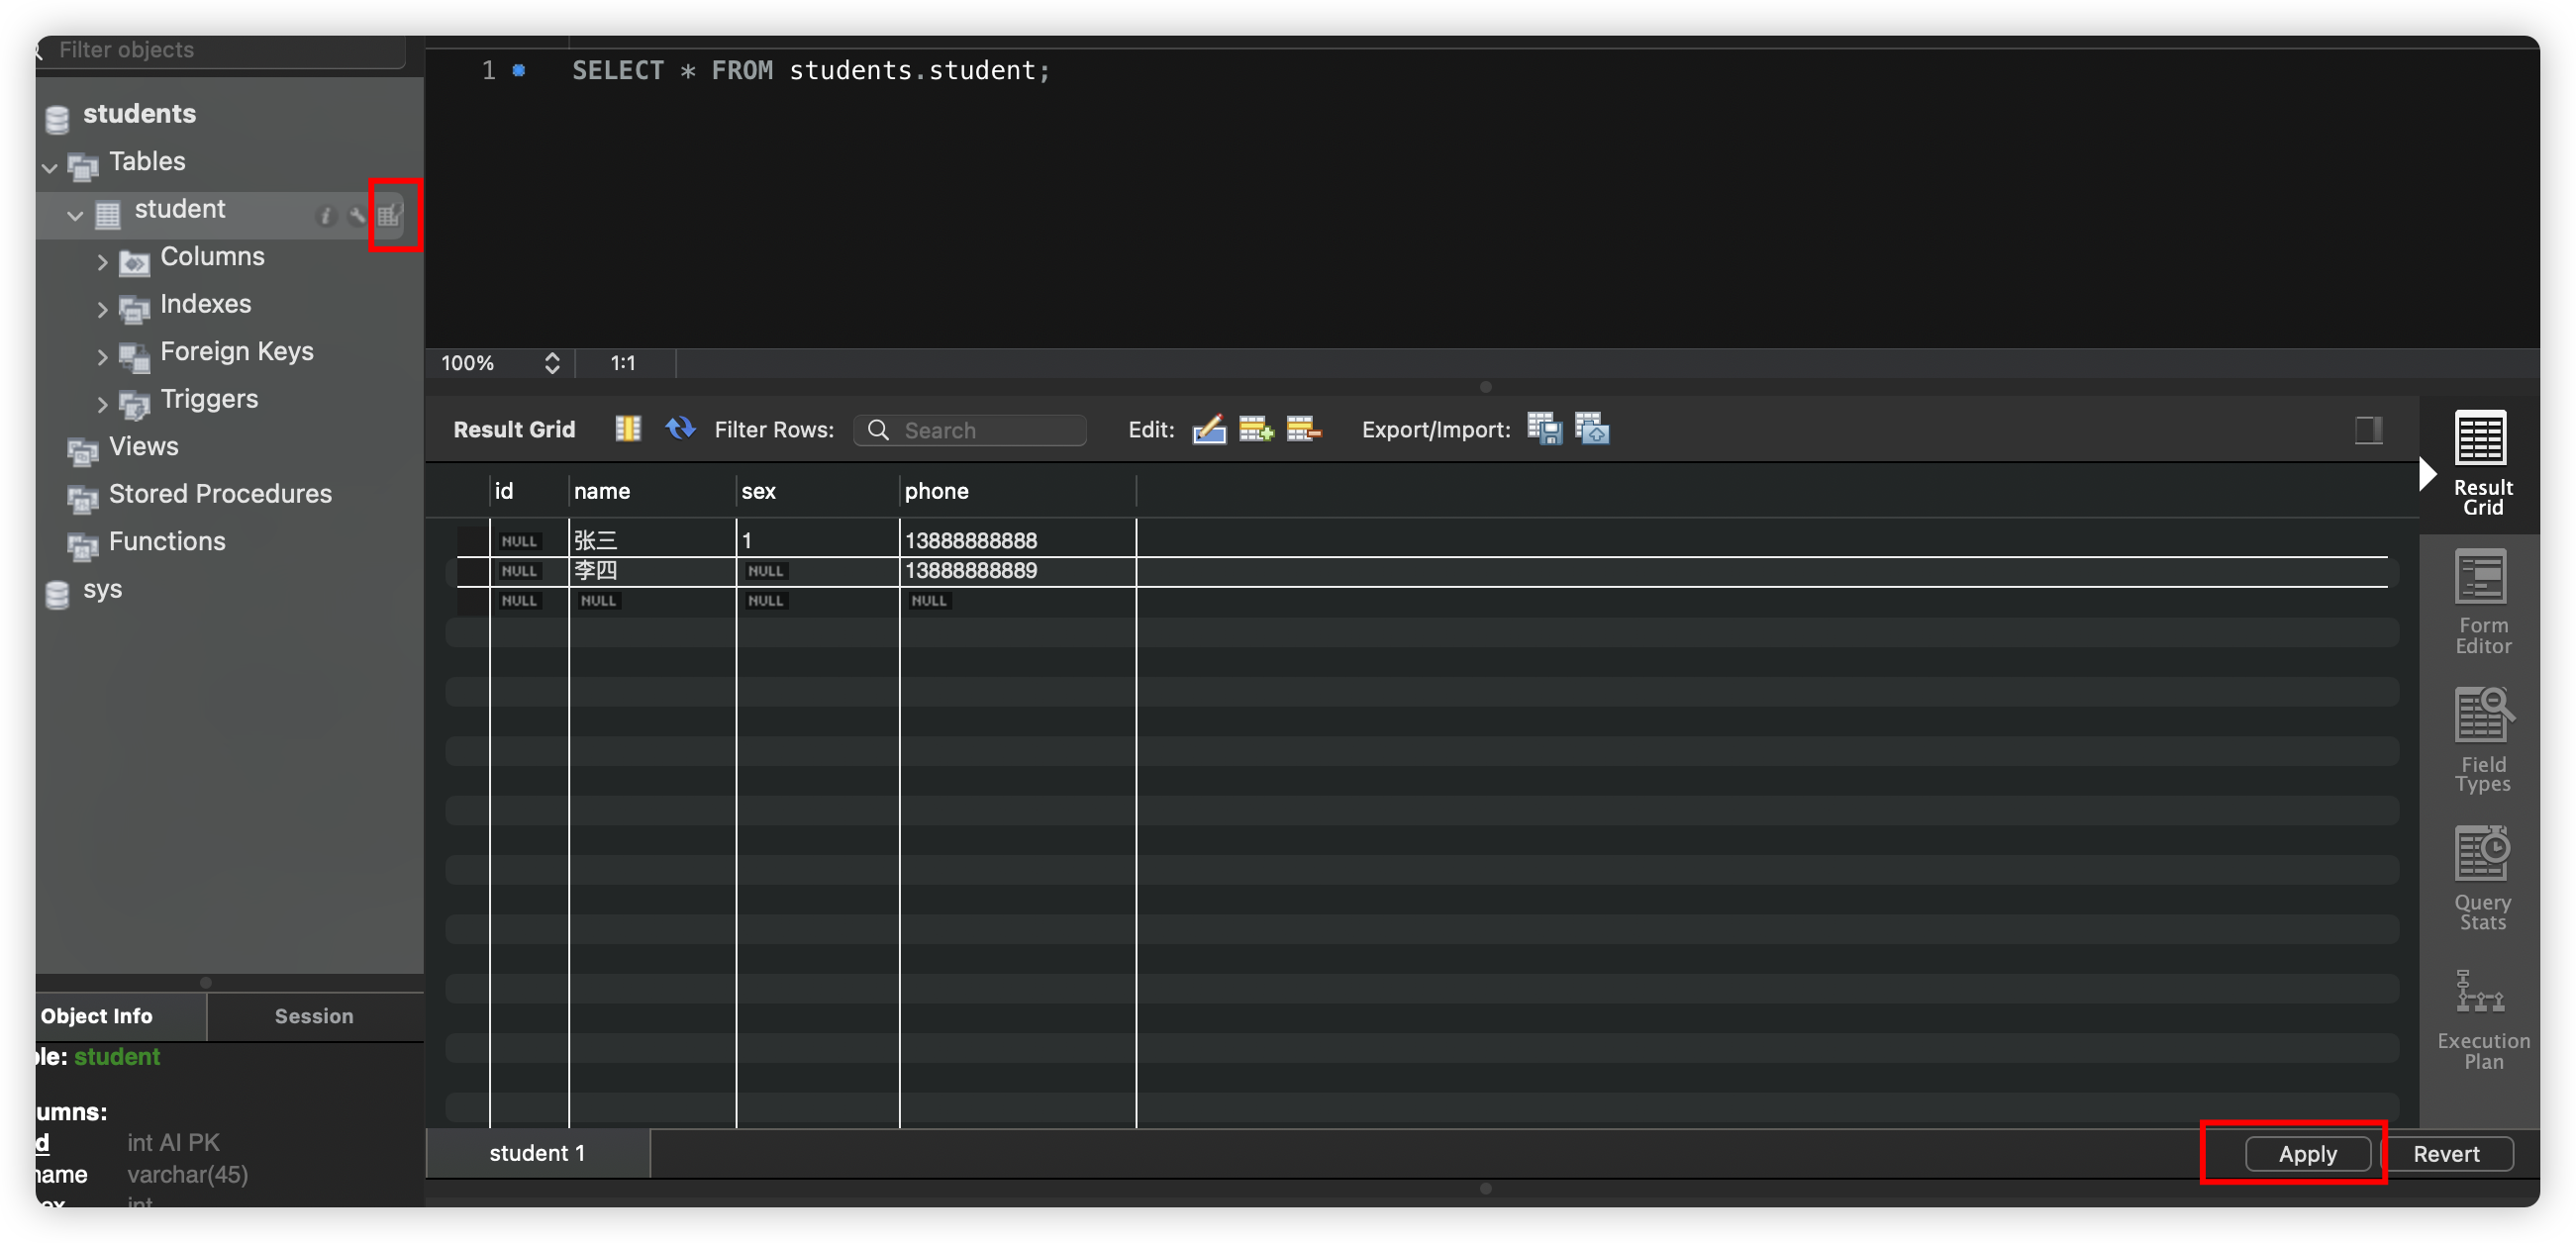Collapse the result side panel arrow
This screenshot has width=2576, height=1243.
click(2427, 473)
